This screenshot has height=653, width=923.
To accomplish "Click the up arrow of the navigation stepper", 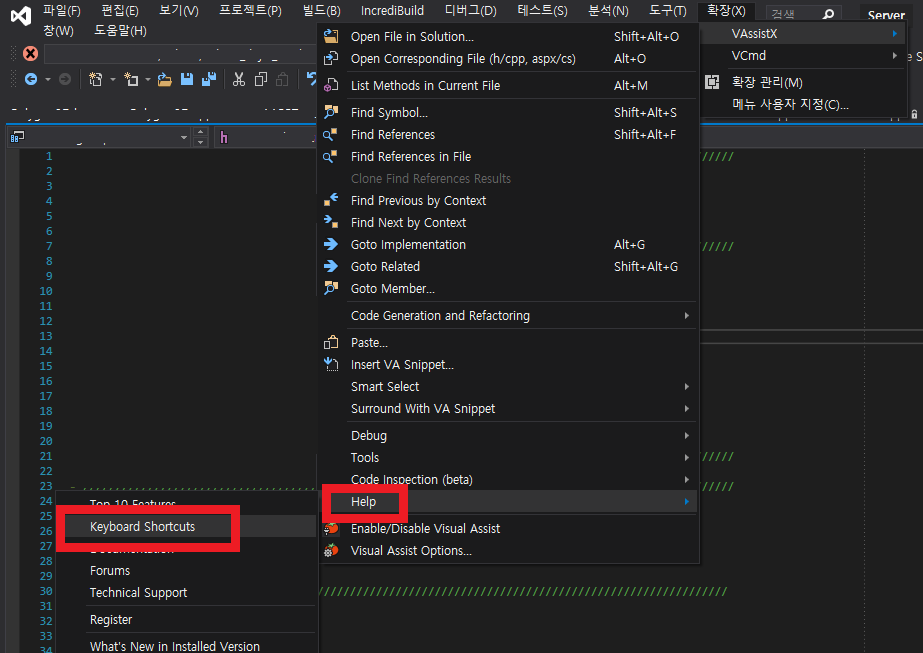I will click(201, 132).
